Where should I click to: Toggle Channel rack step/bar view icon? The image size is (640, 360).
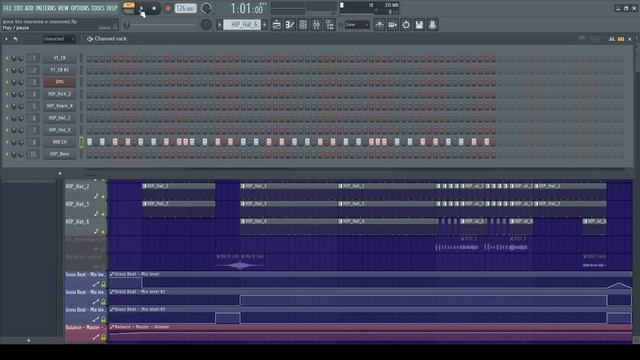pyautogui.click(x=621, y=39)
